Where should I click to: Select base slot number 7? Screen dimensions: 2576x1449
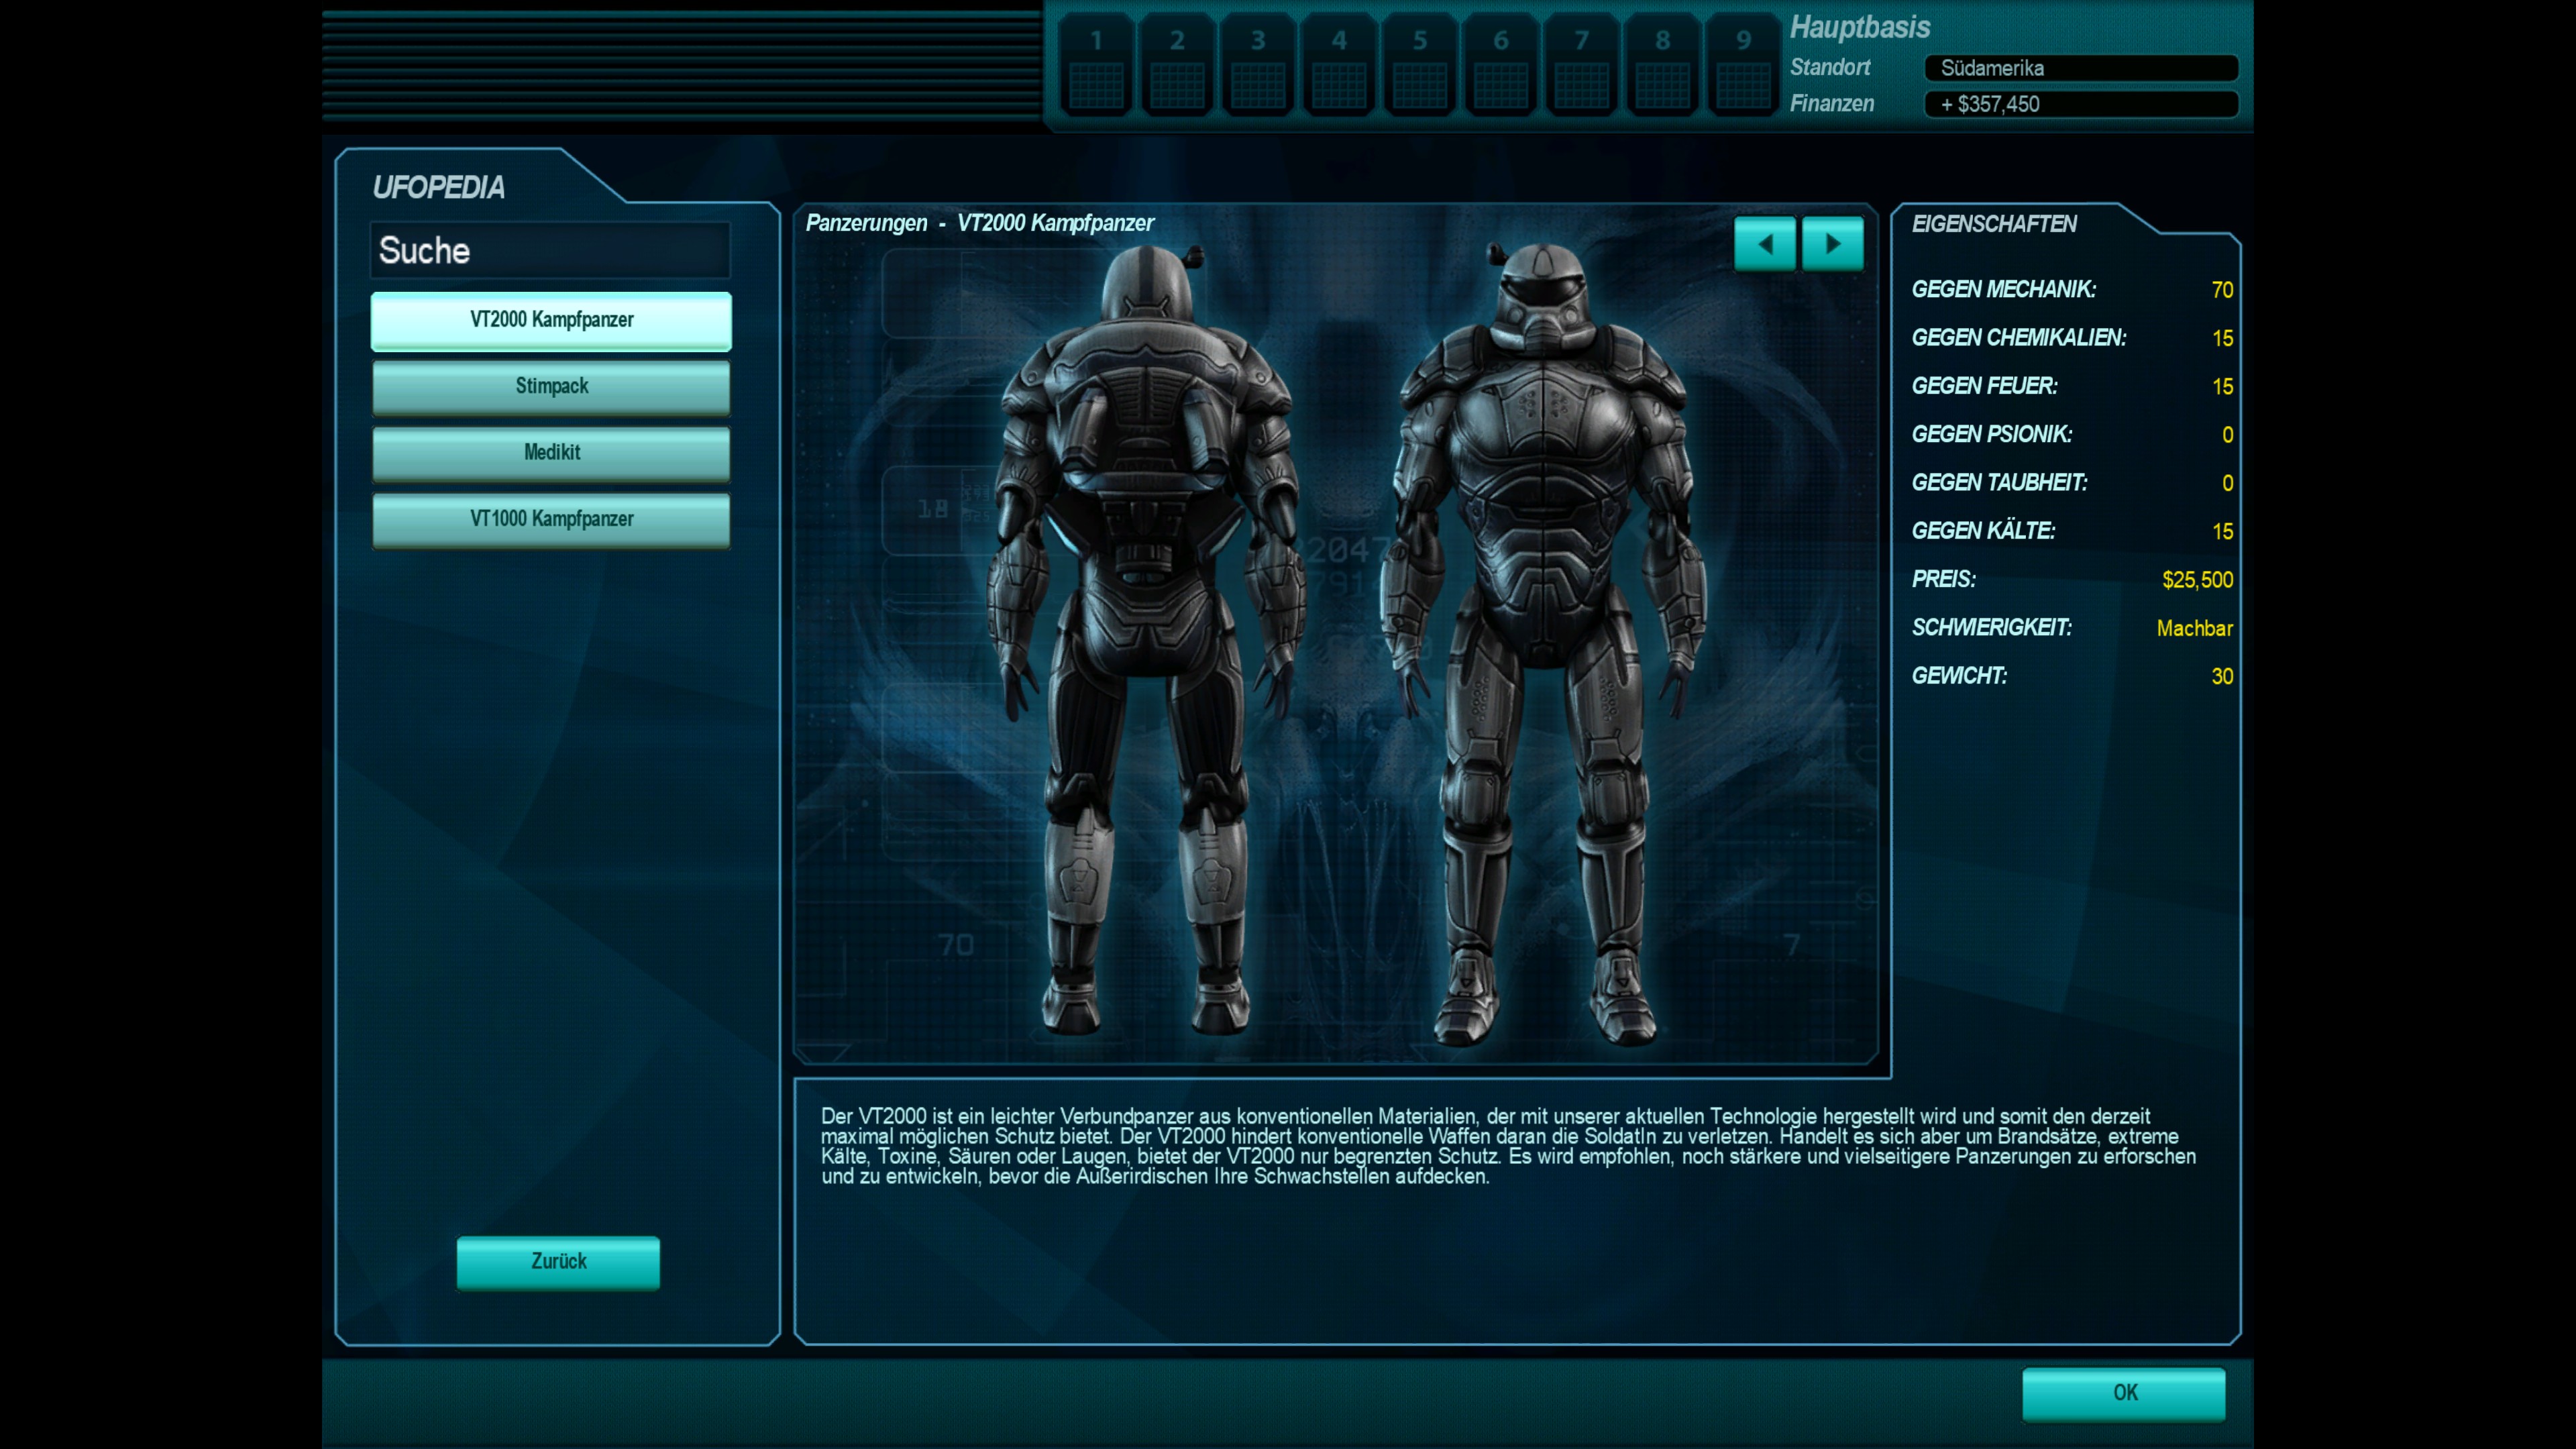[x=1581, y=65]
